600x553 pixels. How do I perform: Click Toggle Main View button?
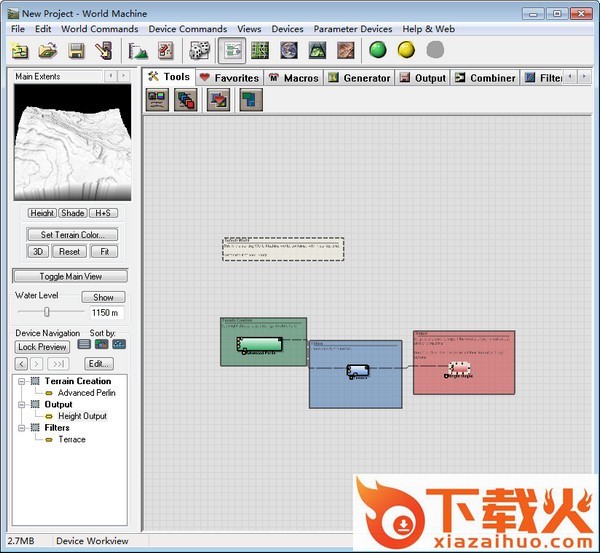tap(70, 276)
